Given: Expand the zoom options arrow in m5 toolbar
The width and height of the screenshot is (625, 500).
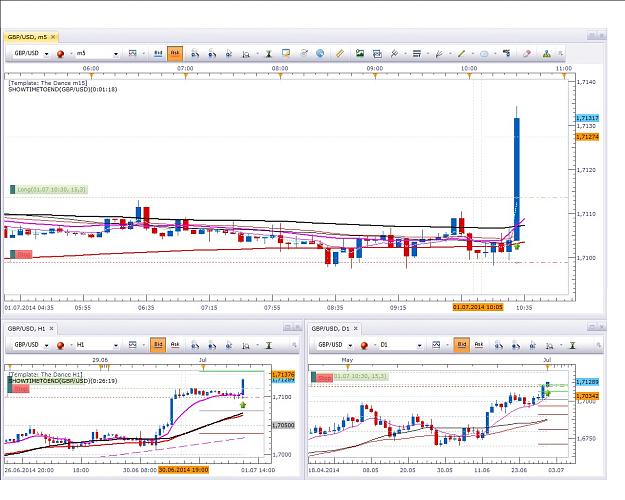Looking at the screenshot, I should [x=257, y=54].
